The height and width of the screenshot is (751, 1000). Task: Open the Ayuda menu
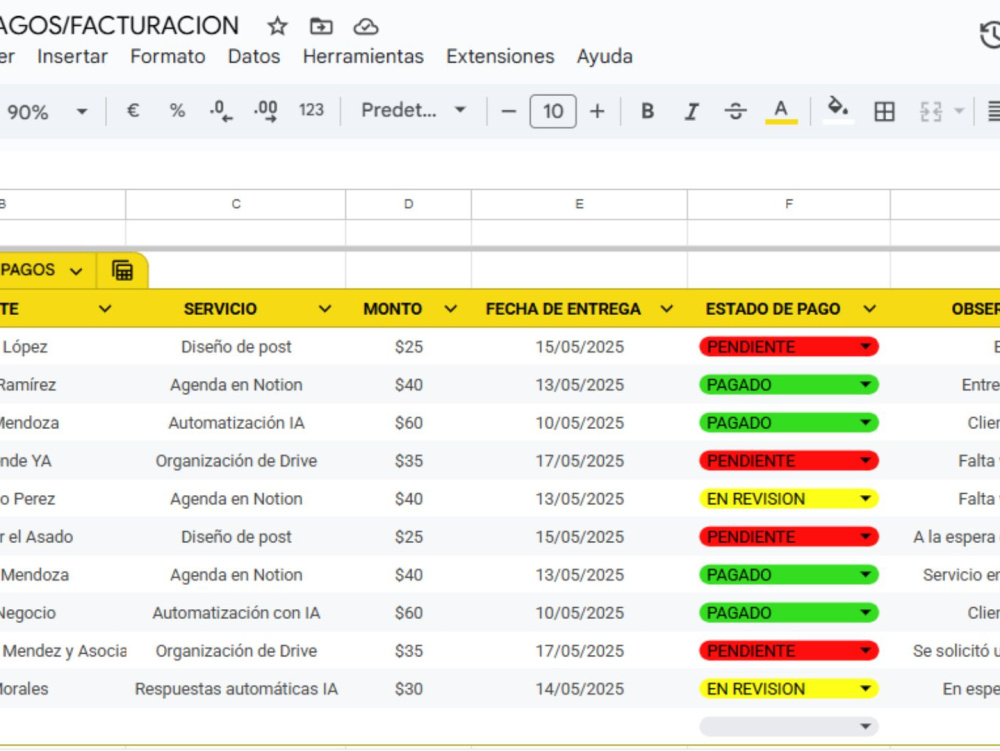click(605, 56)
